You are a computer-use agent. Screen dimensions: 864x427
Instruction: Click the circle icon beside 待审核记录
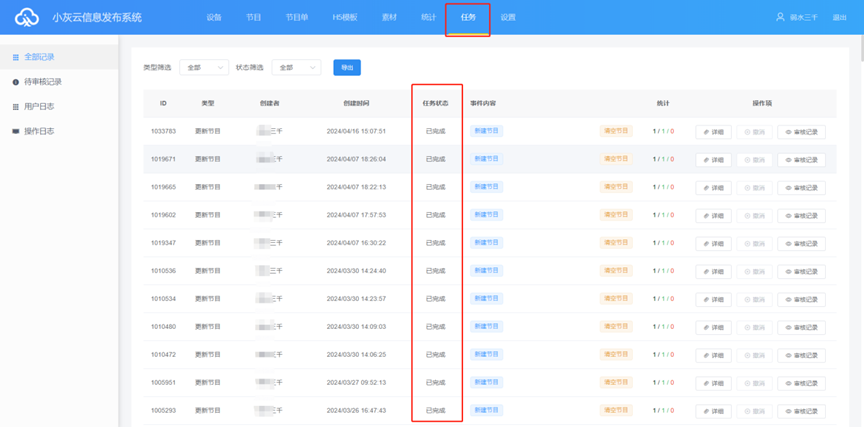click(x=15, y=82)
